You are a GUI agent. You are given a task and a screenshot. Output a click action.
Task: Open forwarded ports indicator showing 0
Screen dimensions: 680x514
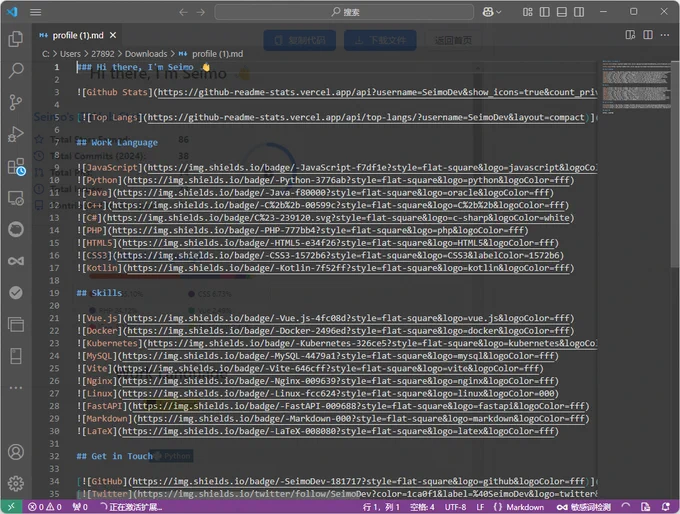click(80, 507)
